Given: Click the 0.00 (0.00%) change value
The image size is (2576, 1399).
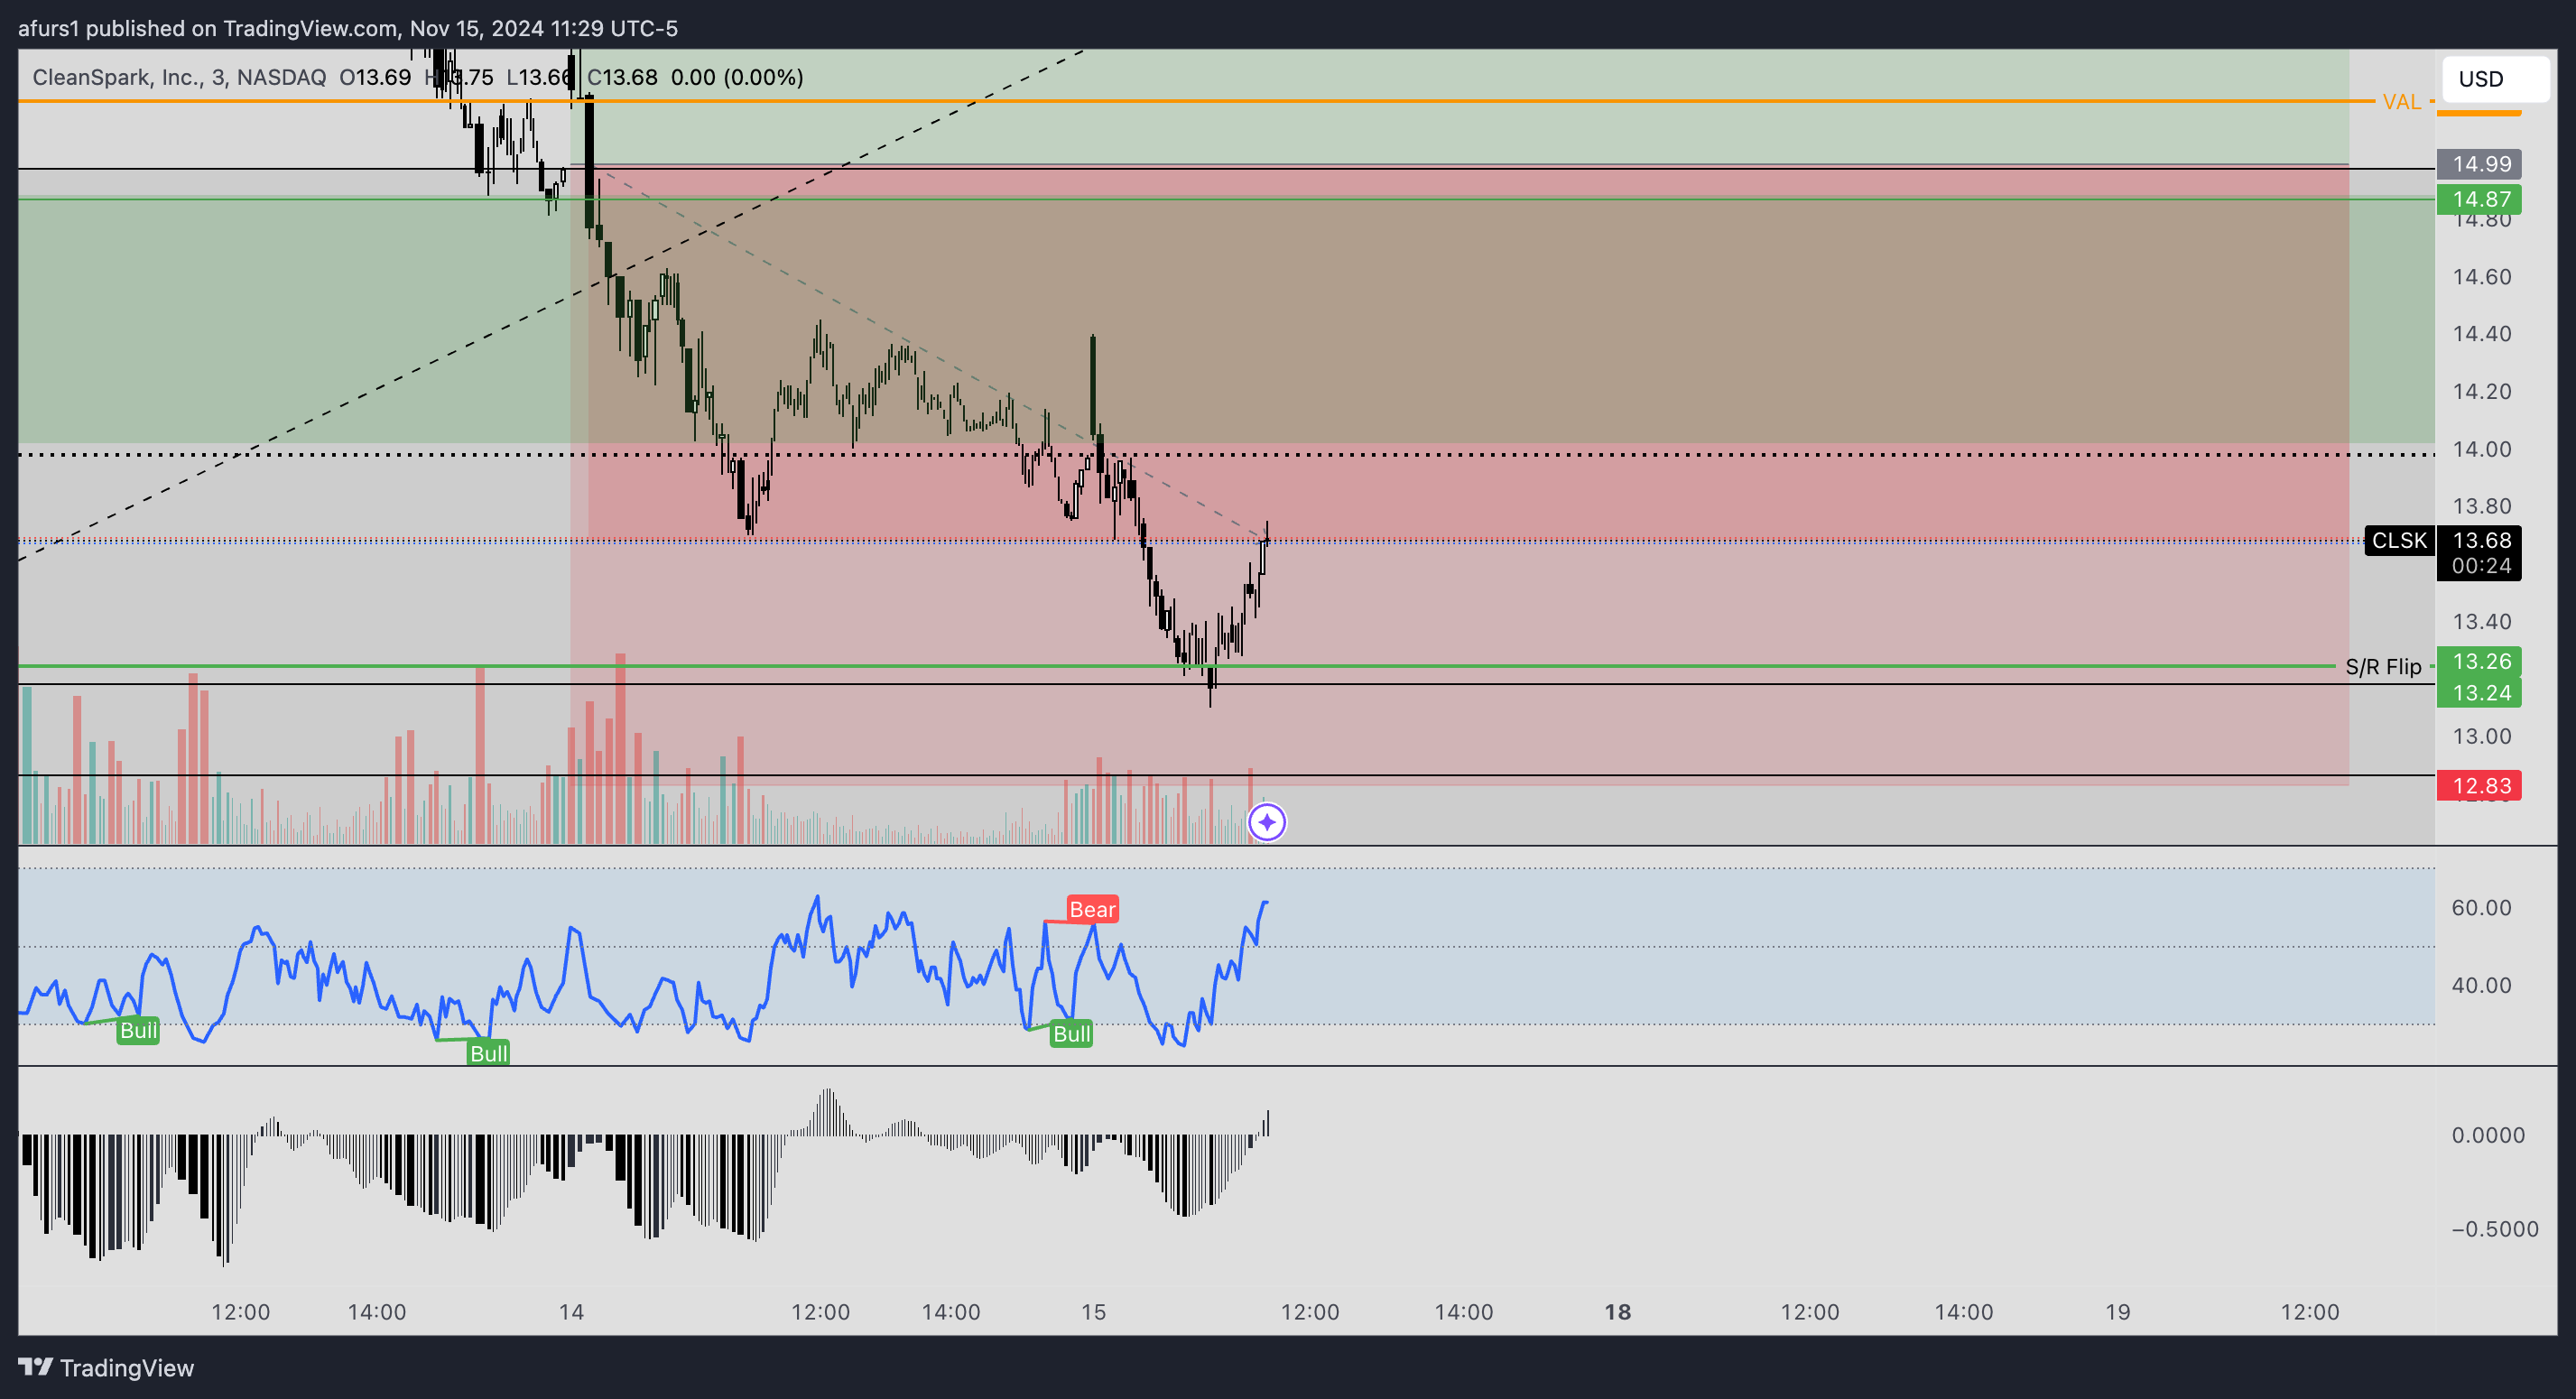Looking at the screenshot, I should click(x=737, y=77).
